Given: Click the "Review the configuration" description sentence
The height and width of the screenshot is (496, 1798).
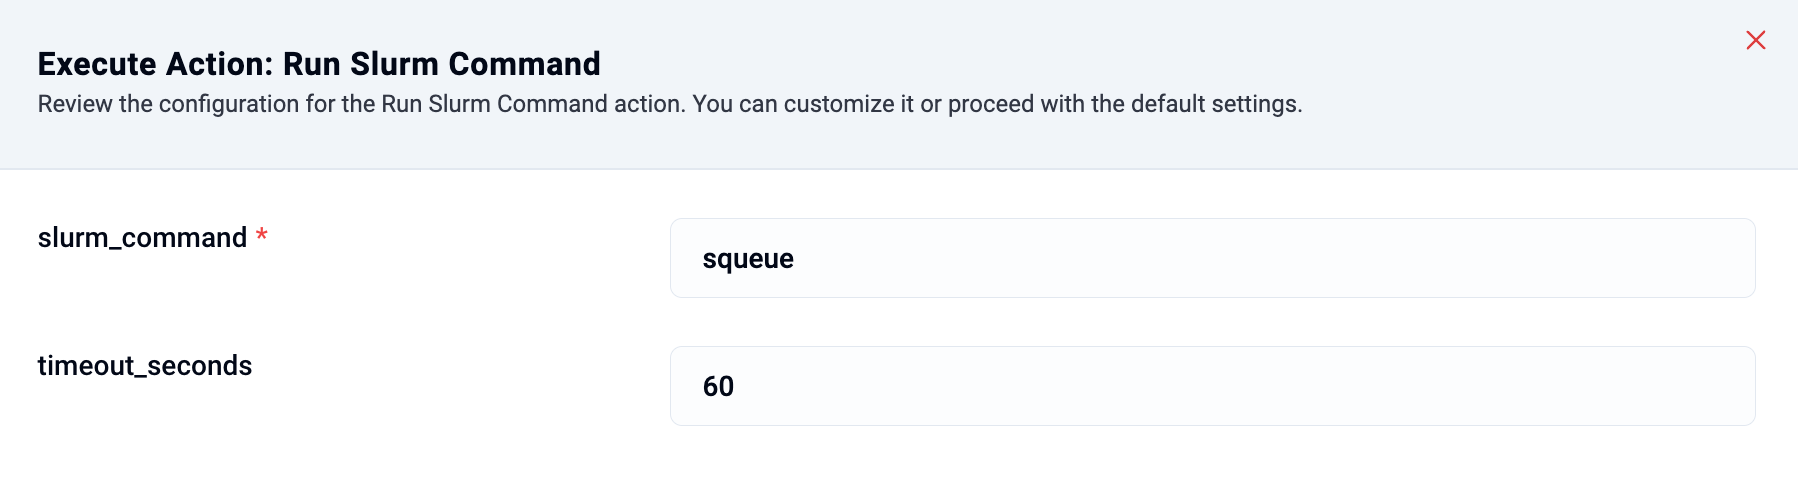Looking at the screenshot, I should [x=362, y=104].
